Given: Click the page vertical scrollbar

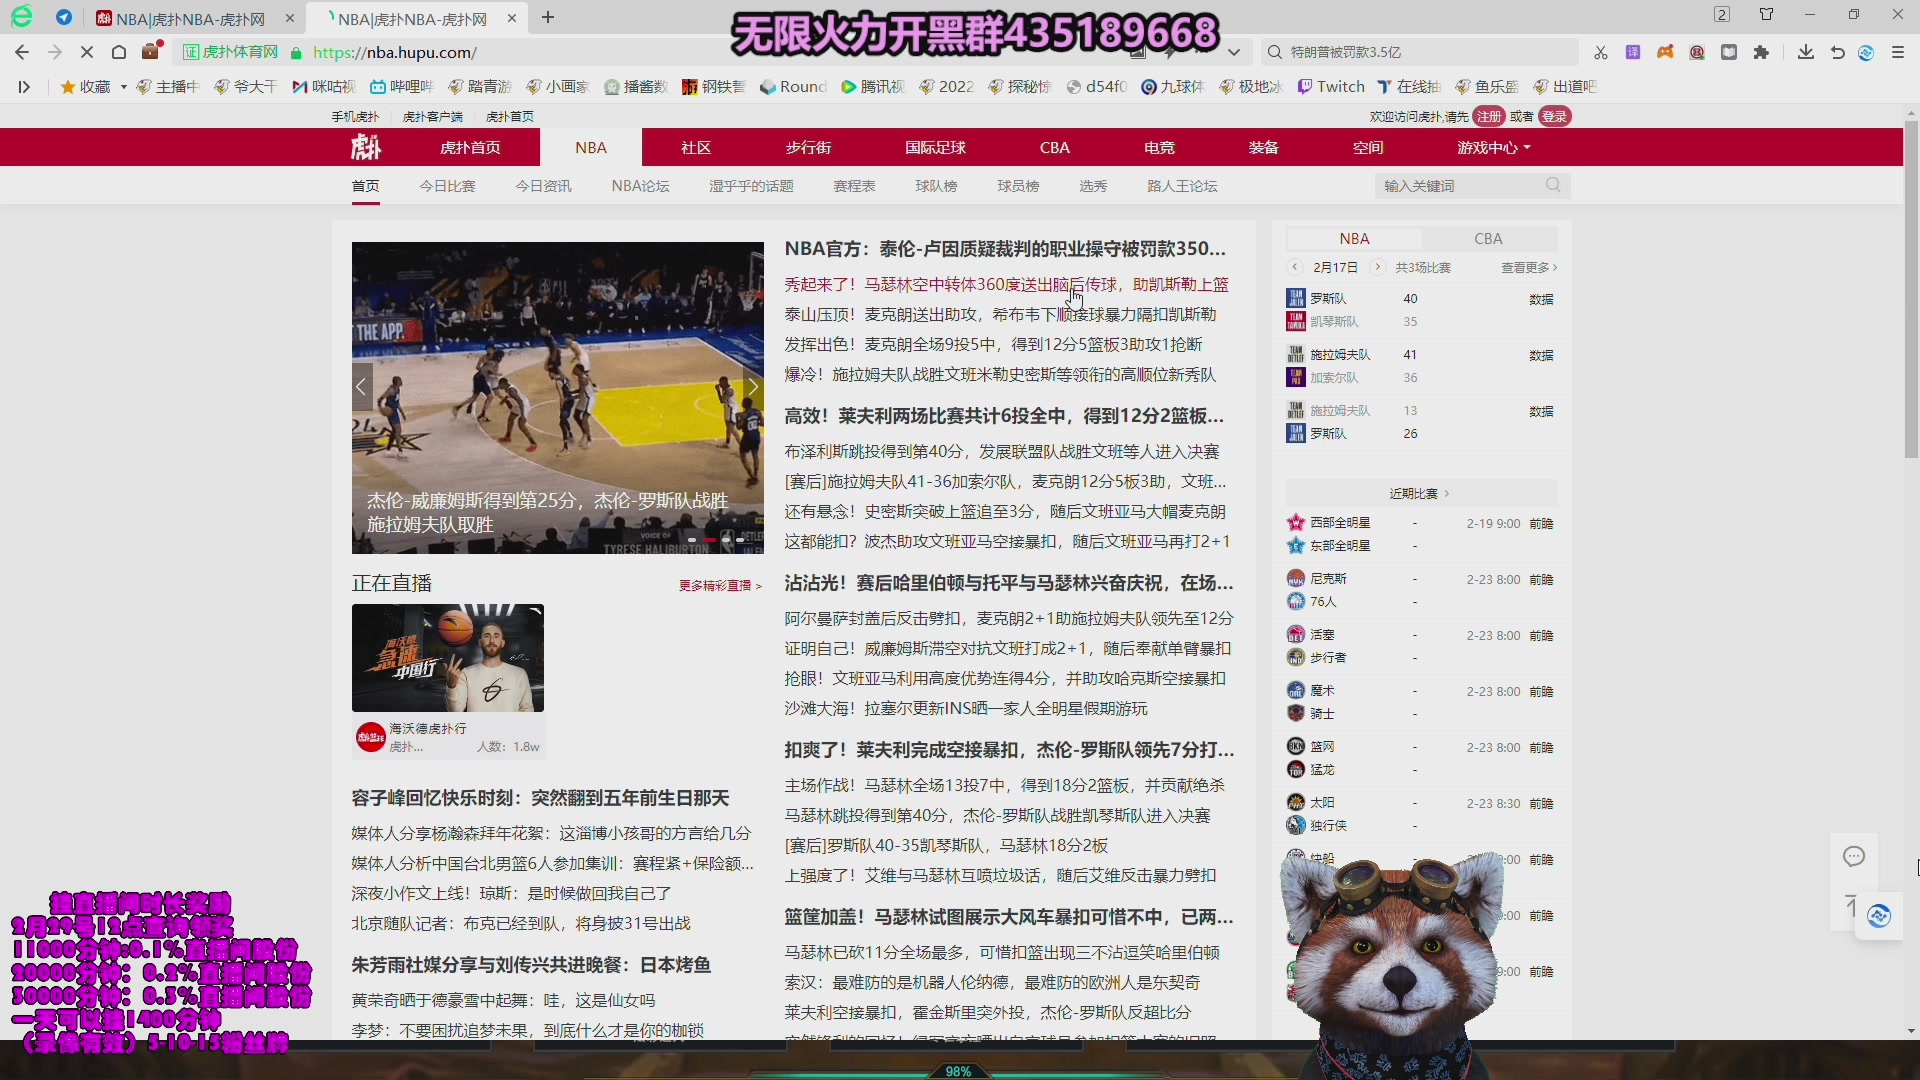Looking at the screenshot, I should tap(1911, 290).
